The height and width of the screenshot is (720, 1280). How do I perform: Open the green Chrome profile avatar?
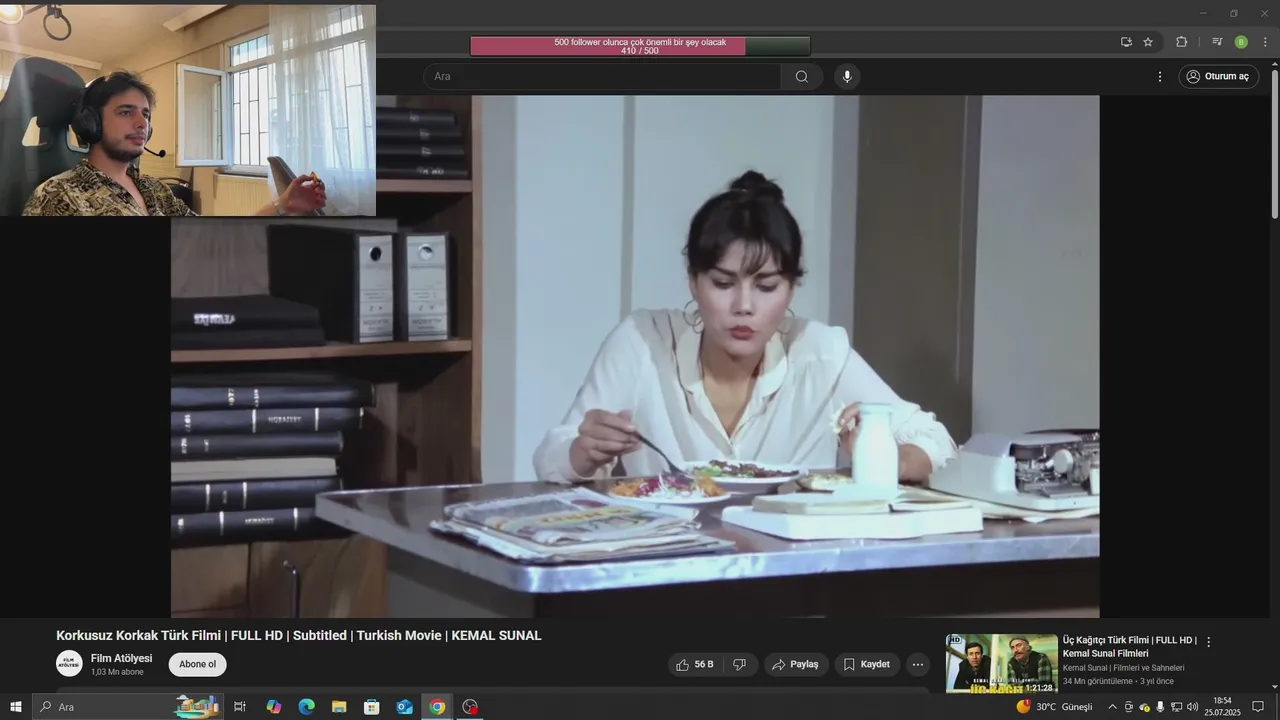pos(1241,42)
